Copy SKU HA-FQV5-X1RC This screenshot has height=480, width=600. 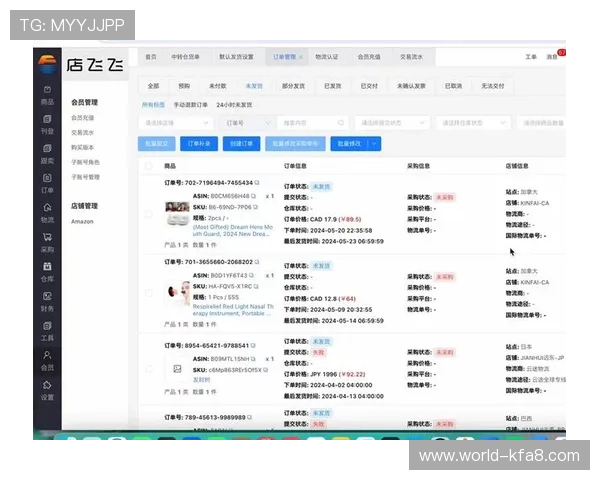pos(256,286)
